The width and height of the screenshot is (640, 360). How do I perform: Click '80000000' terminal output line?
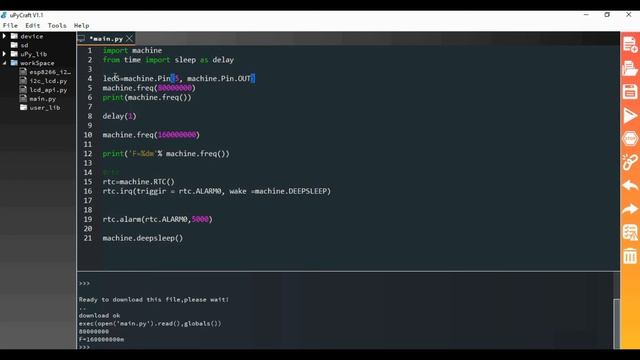point(93,331)
